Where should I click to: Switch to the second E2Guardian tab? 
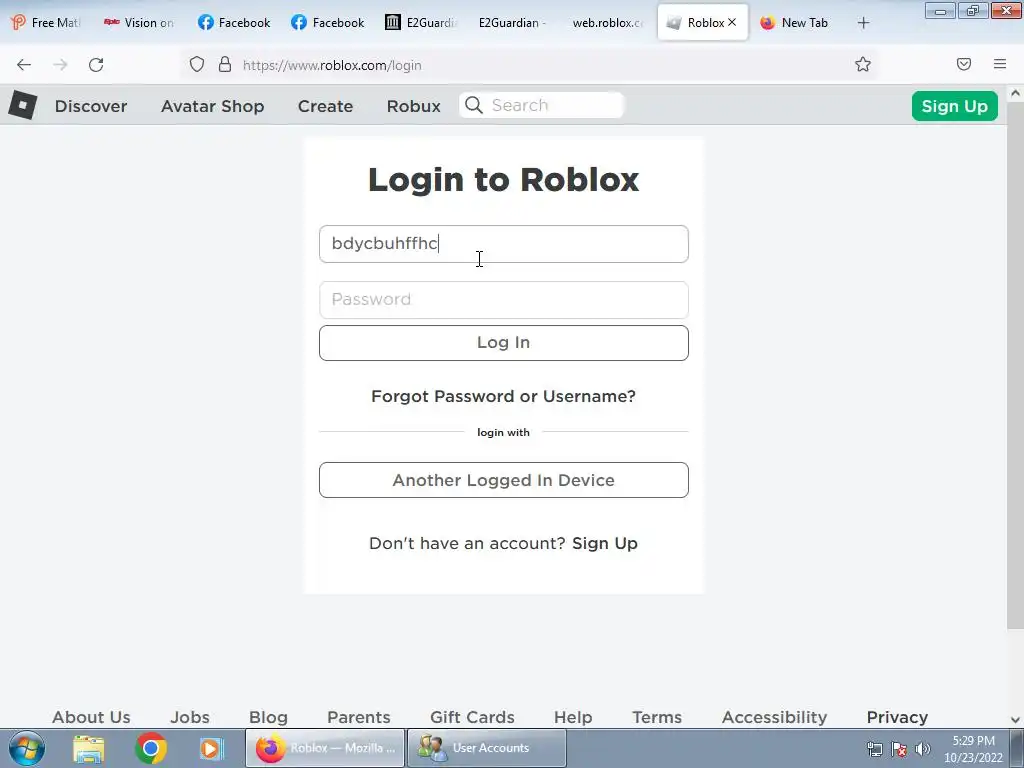(x=515, y=23)
